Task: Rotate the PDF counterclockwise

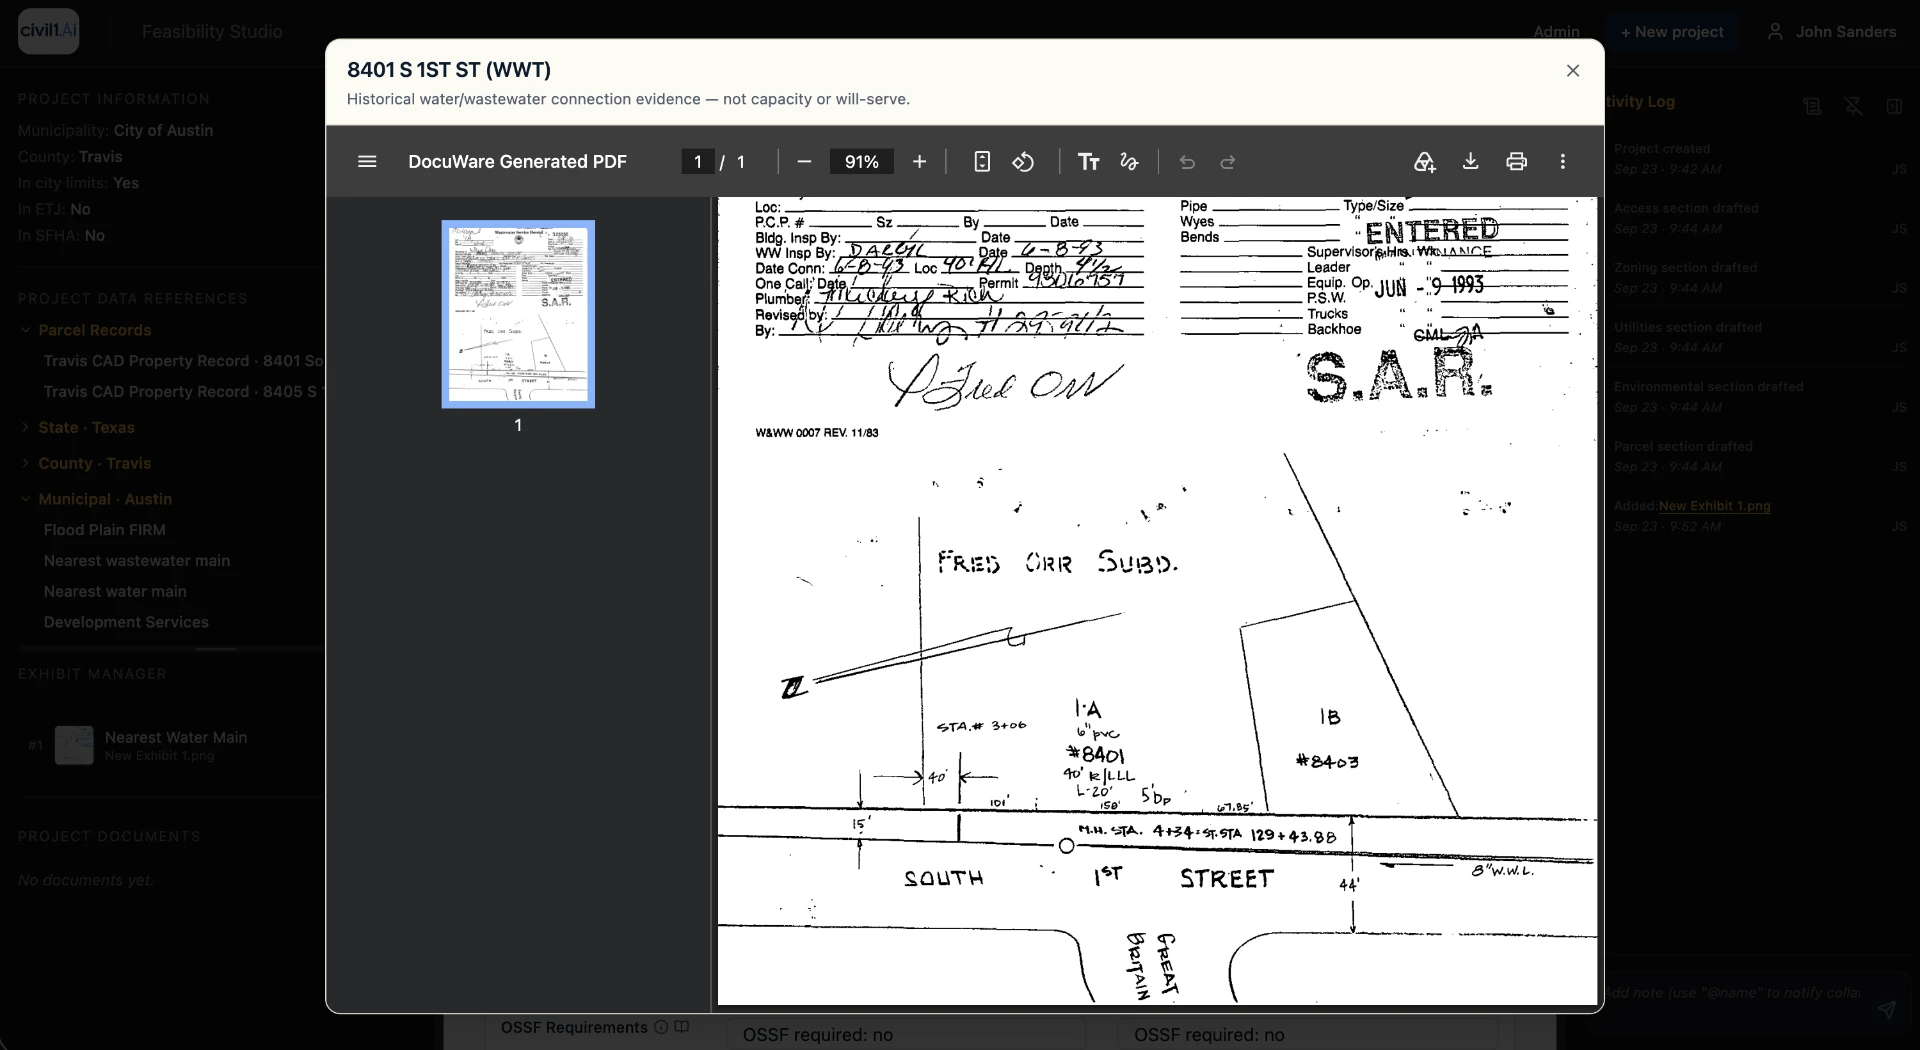Action: [1023, 162]
